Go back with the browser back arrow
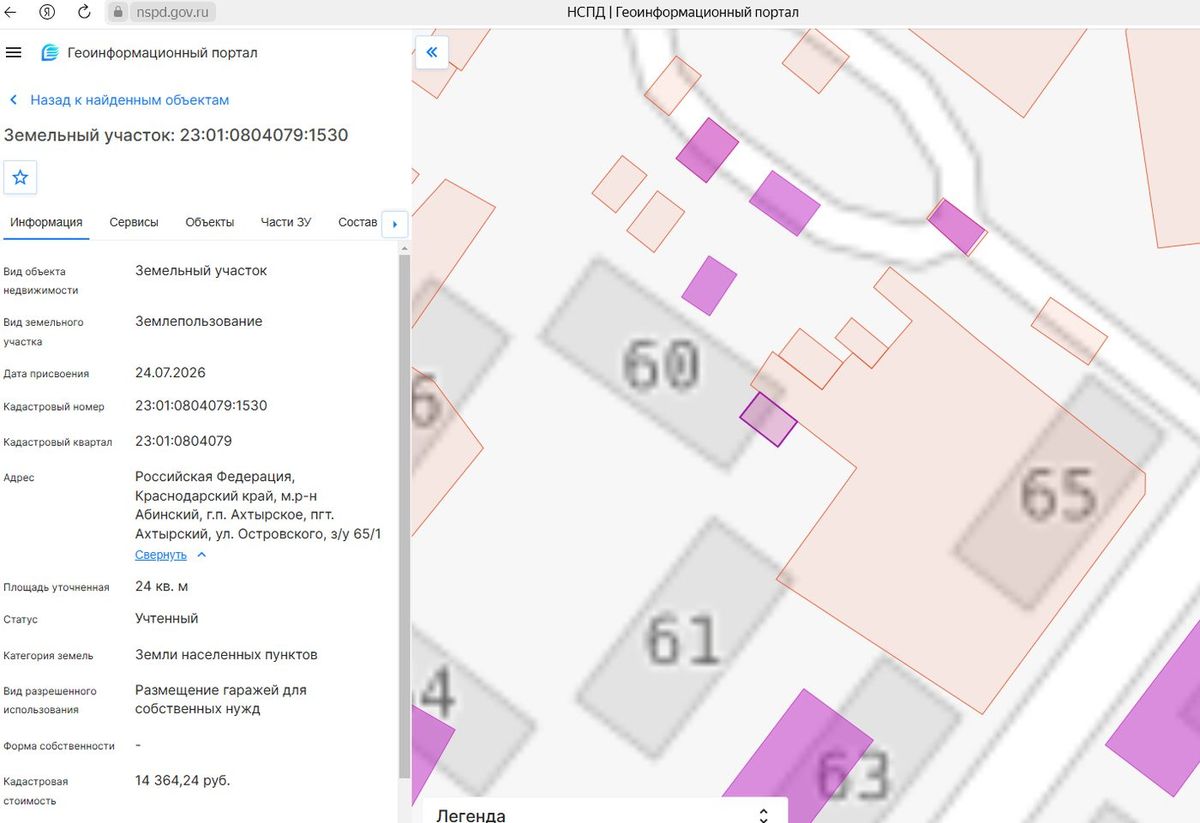1200x823 pixels. (x=12, y=12)
